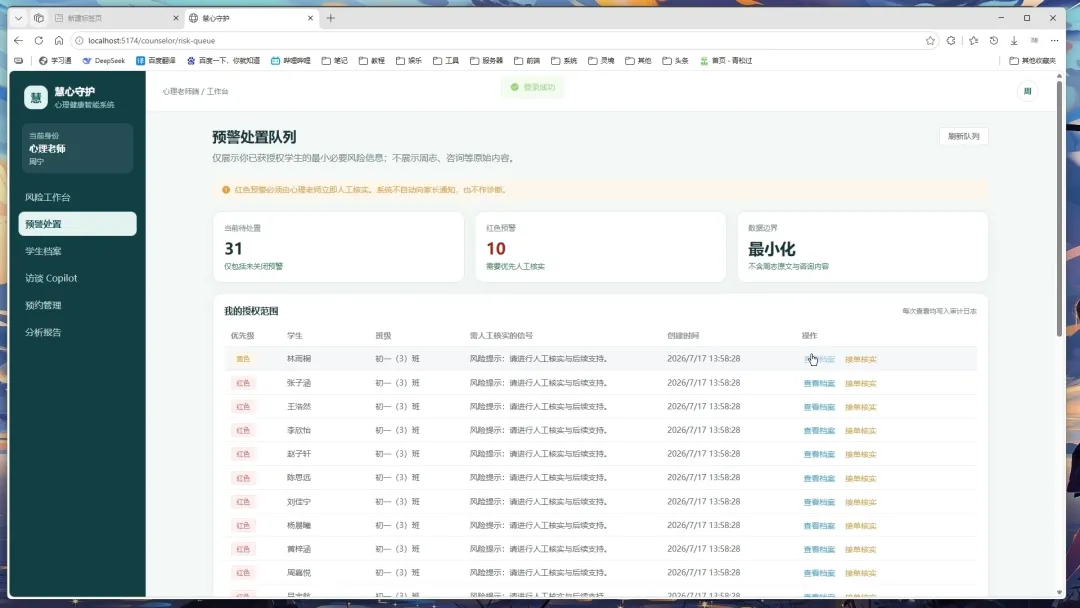Click 查看档案 for 张子涵
The width and height of the screenshot is (1080, 608).
pyautogui.click(x=819, y=384)
